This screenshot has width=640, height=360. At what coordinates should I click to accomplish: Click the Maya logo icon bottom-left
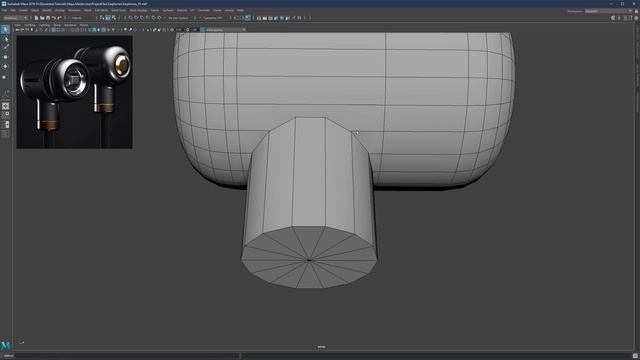(5, 346)
